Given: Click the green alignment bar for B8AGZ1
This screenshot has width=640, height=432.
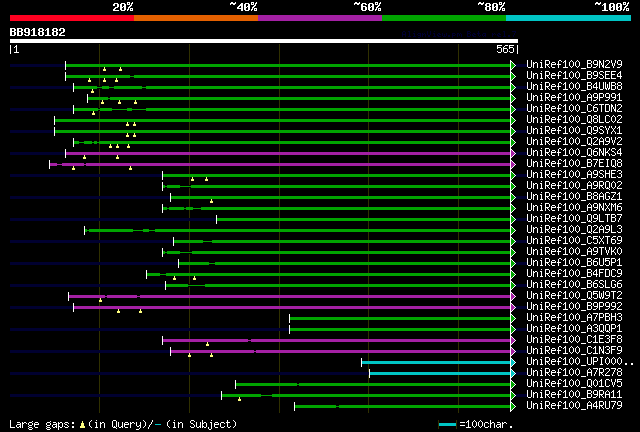Looking at the screenshot, I should click(340, 198).
